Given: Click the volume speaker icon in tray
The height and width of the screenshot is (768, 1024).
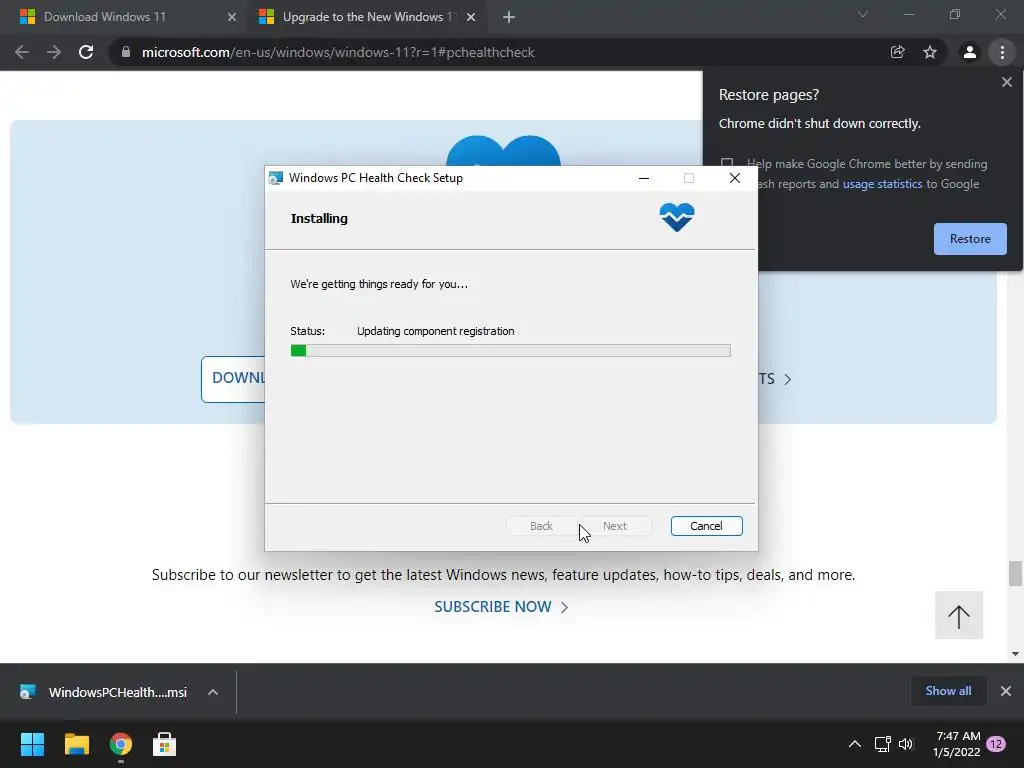Looking at the screenshot, I should pos(906,744).
